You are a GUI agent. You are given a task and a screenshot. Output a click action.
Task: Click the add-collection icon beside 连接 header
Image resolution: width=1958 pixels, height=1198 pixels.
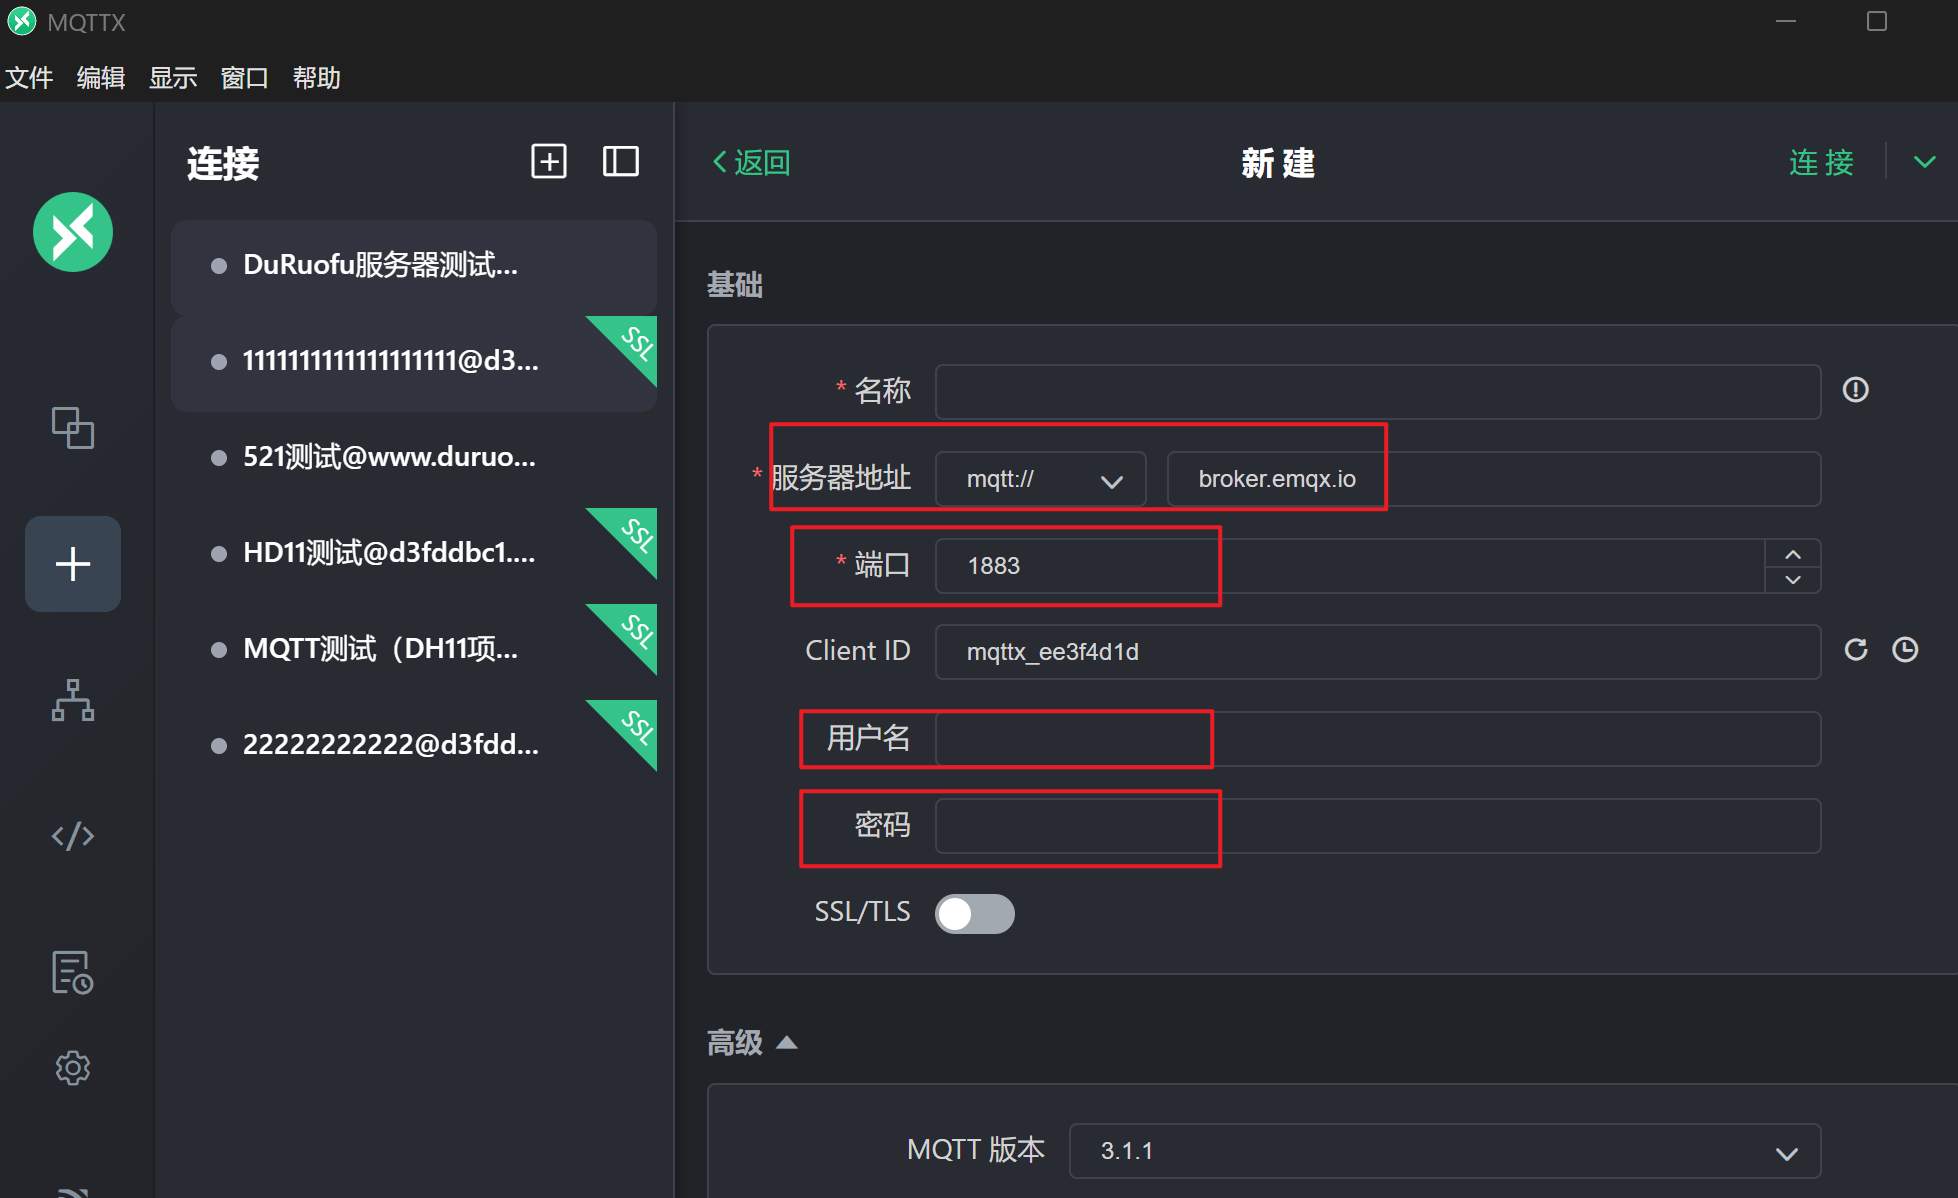[548, 162]
